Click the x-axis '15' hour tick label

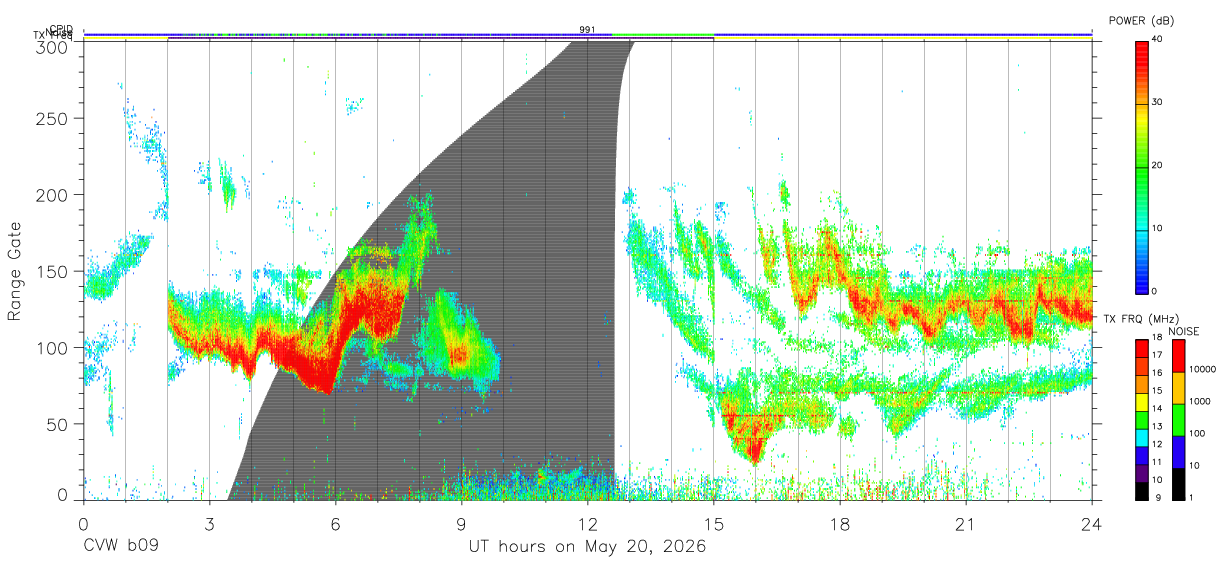point(713,524)
